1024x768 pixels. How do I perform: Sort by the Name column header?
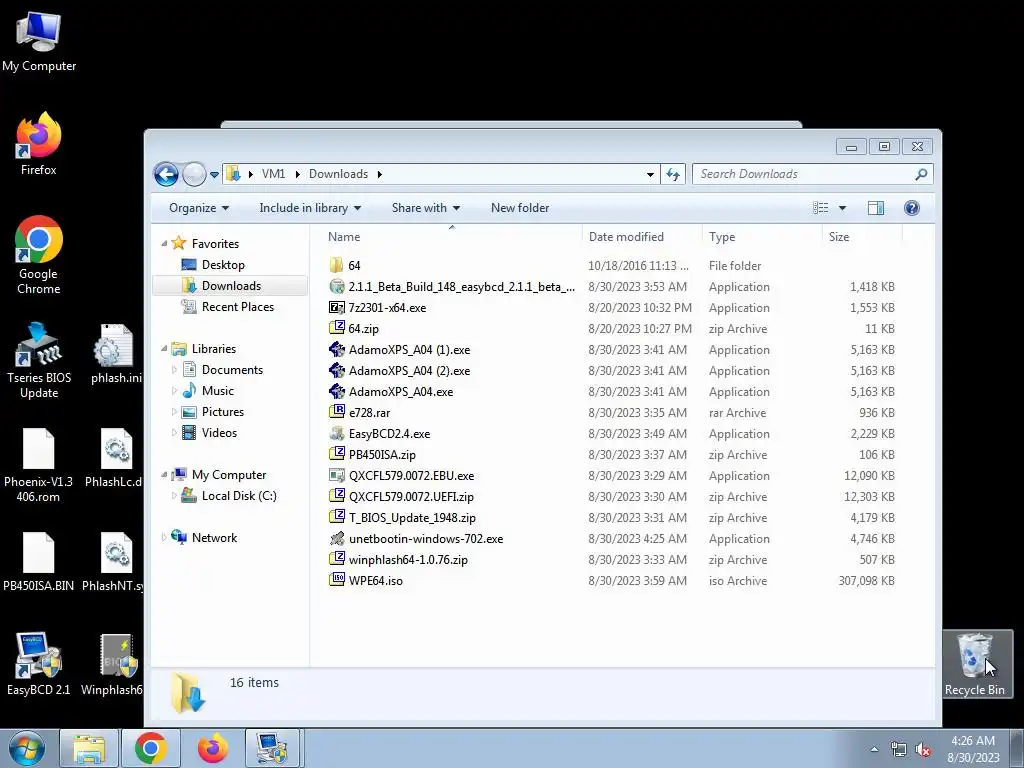click(451, 236)
